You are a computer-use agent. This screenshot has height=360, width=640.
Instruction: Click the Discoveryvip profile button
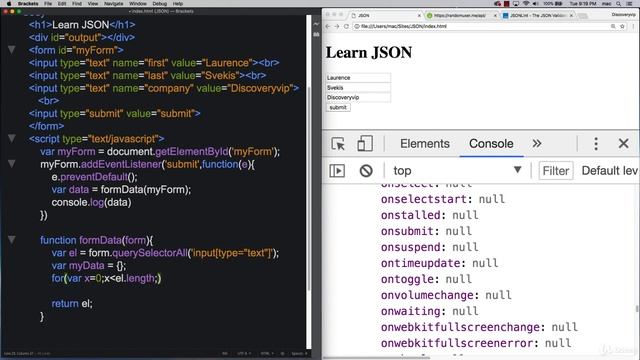point(623,15)
